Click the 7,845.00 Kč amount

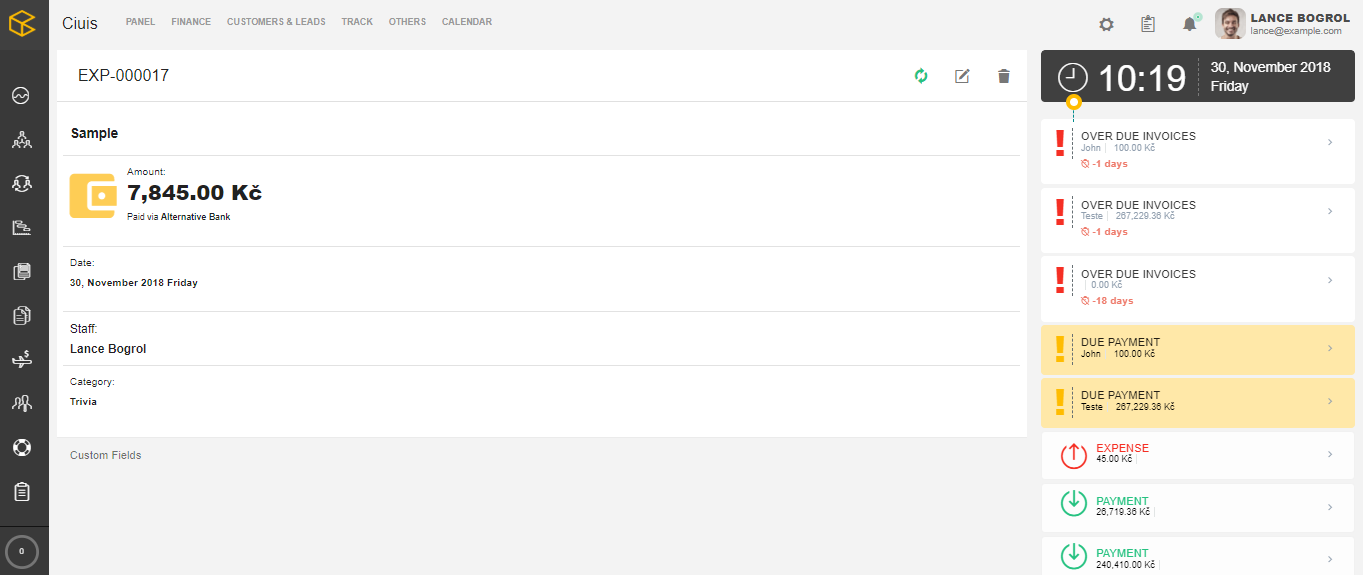click(x=194, y=192)
